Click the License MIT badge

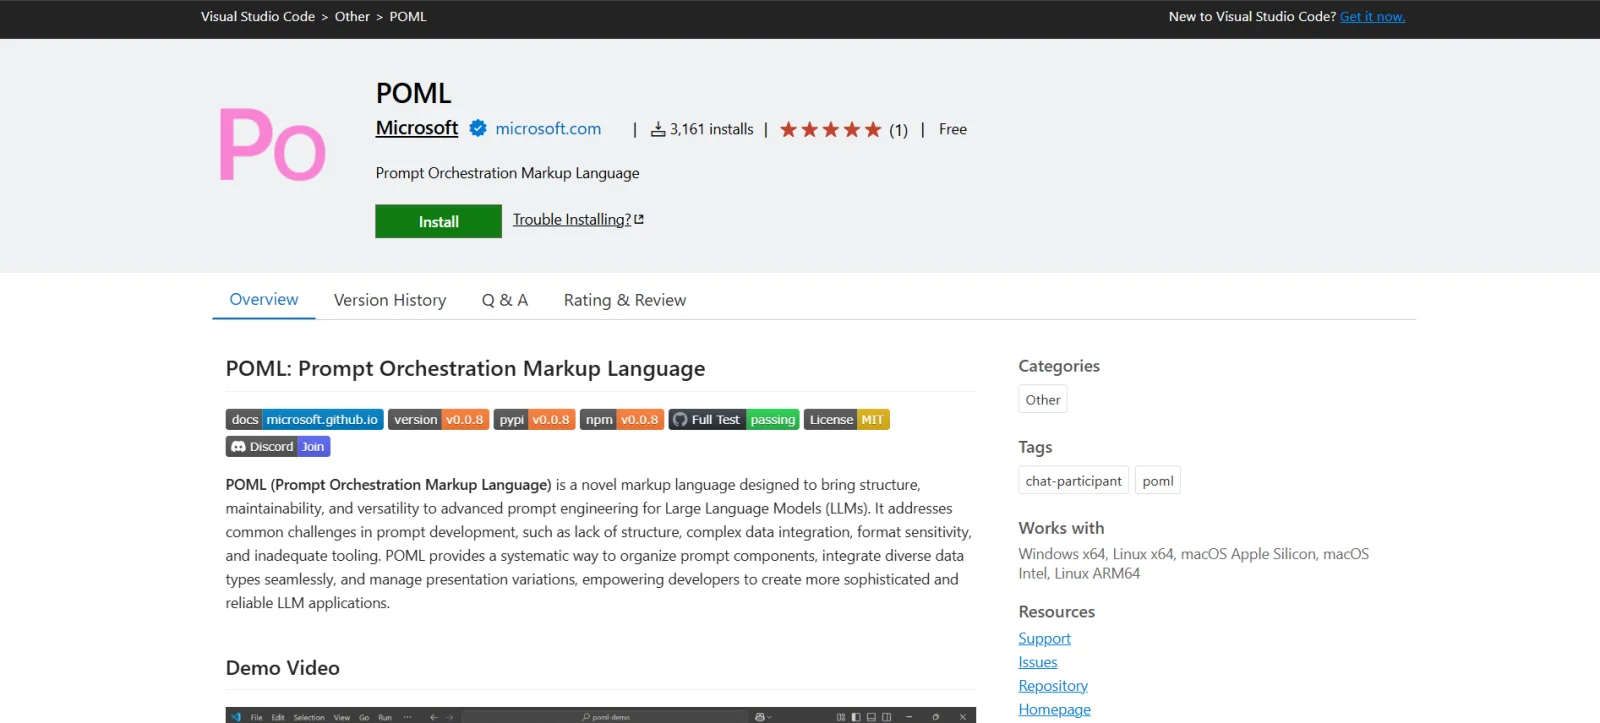[x=846, y=420]
